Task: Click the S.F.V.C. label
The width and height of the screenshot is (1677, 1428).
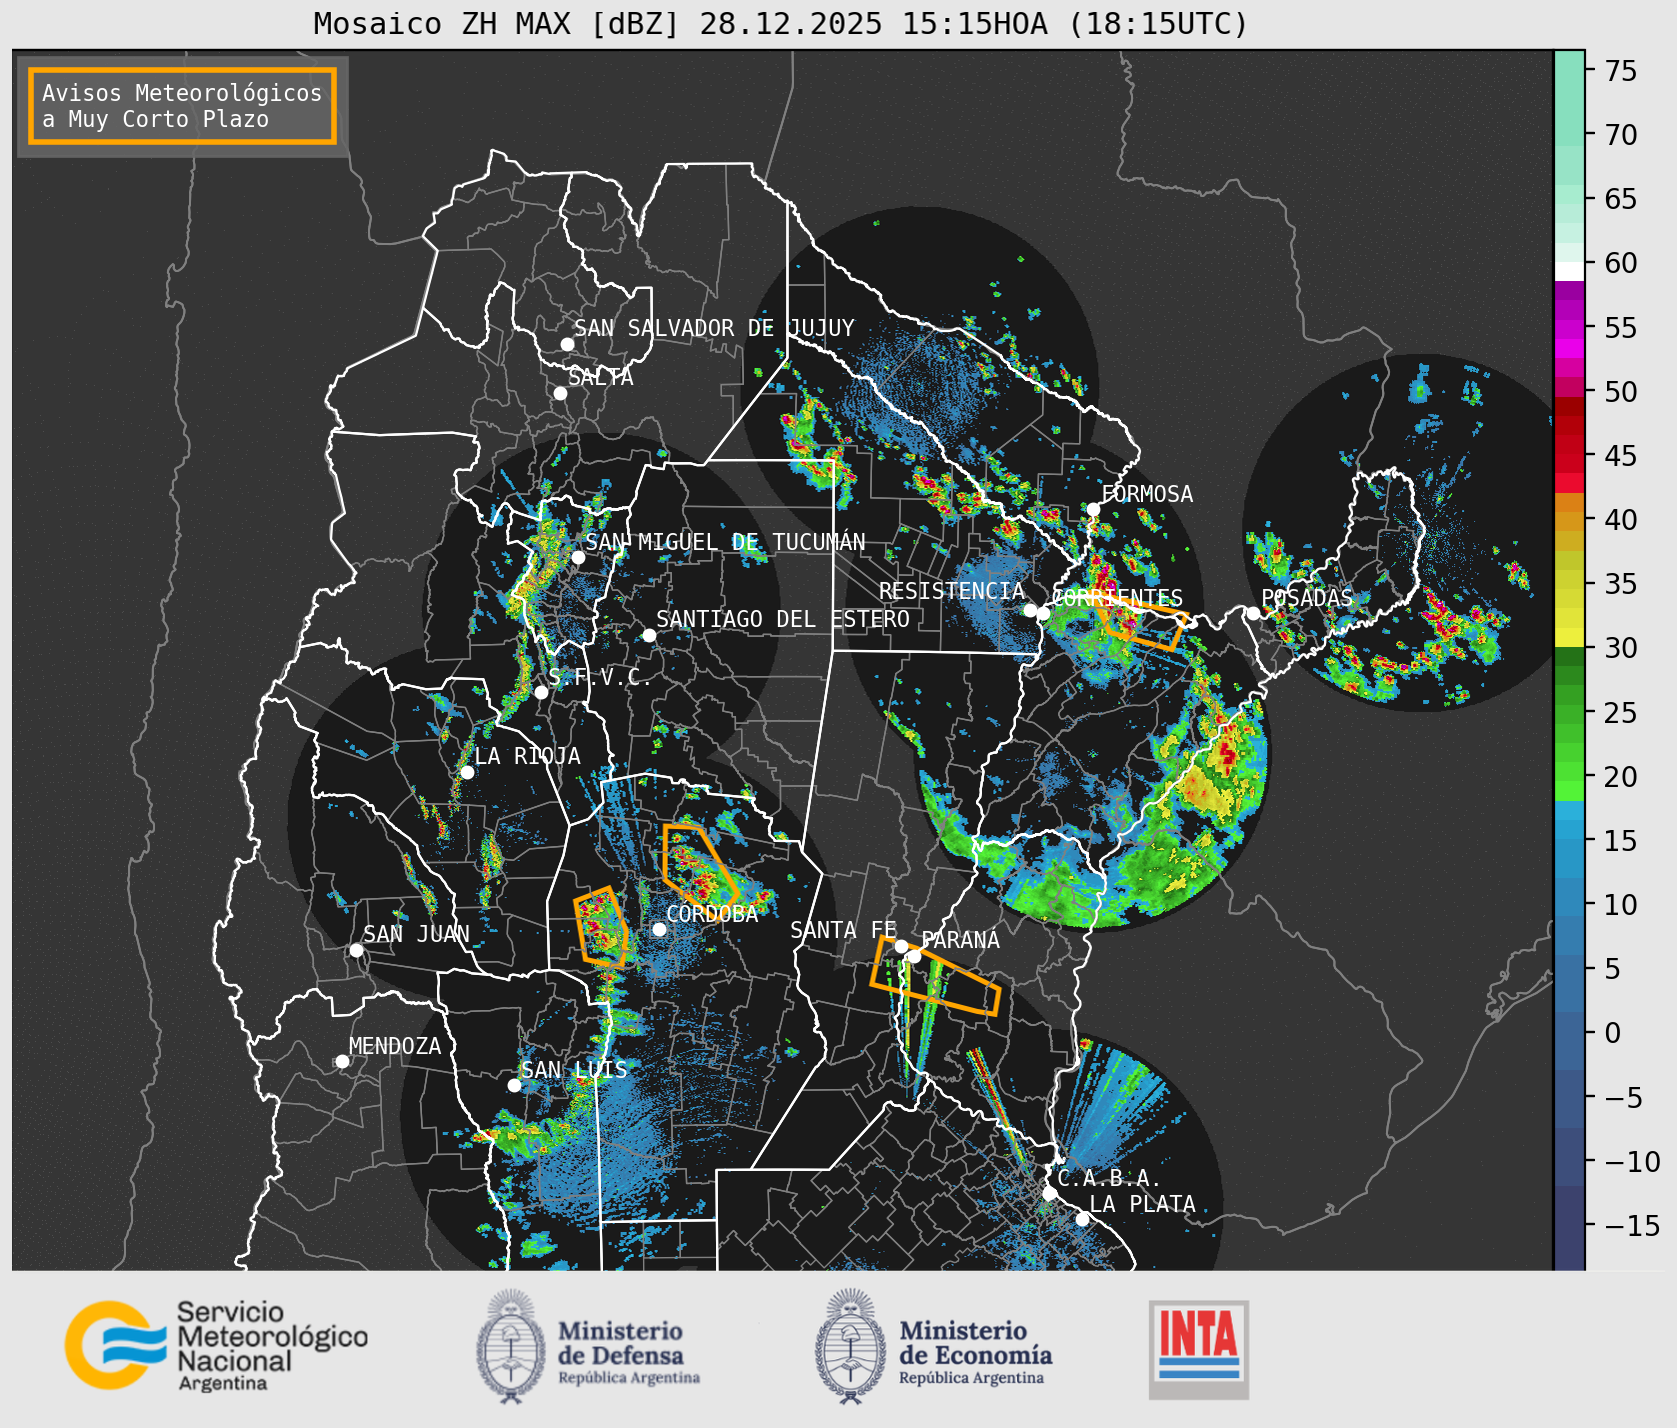Action: [599, 677]
